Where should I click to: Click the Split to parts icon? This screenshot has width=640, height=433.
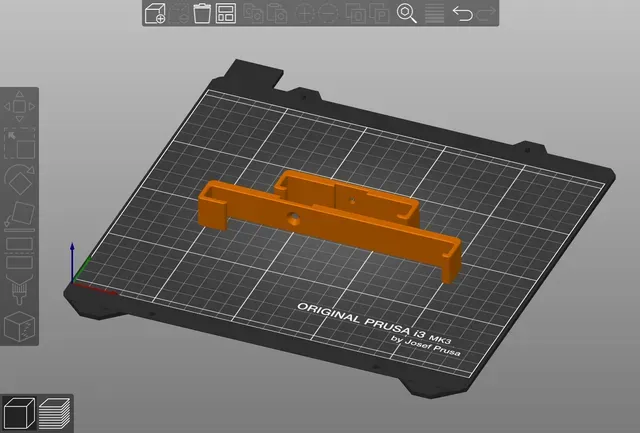pyautogui.click(x=379, y=13)
